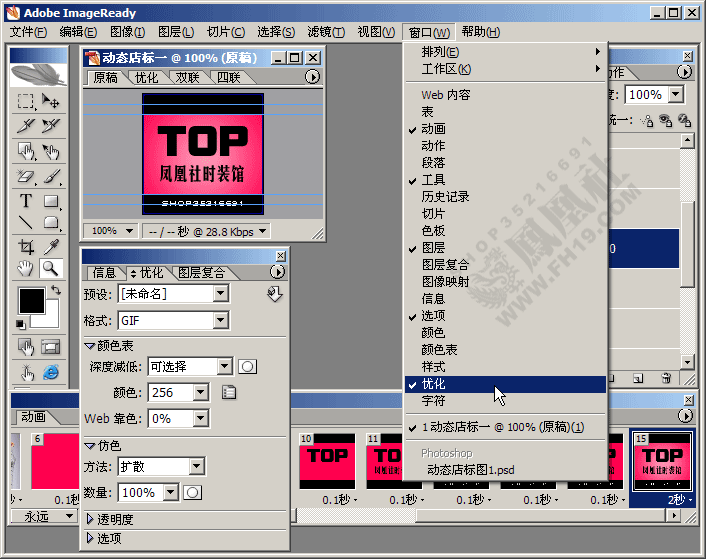706x559 pixels.
Task: Toggle the 工具 panel in Window menu
Action: 506,180
